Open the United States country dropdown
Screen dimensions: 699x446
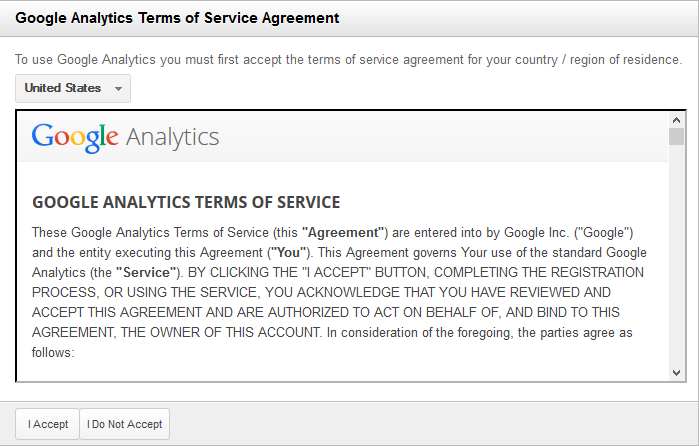coord(63,88)
